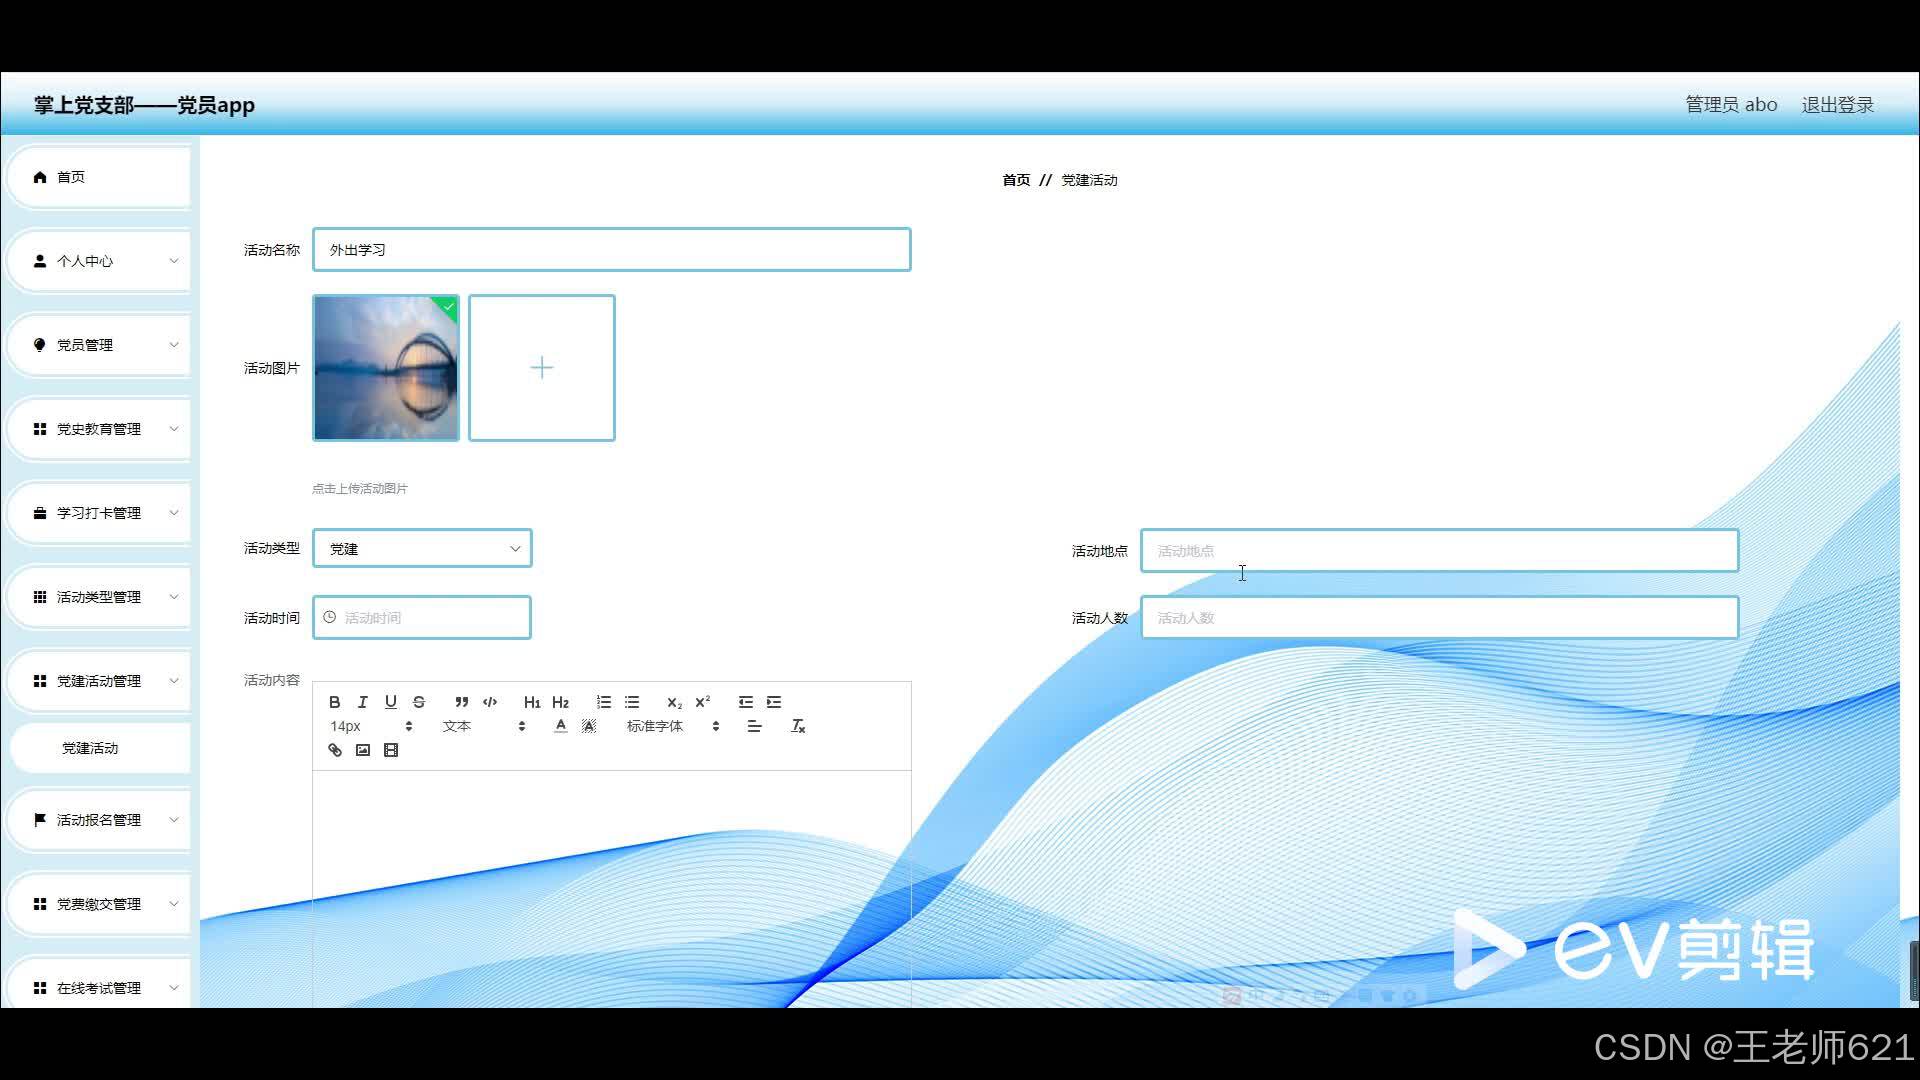Open the 活动类型 dropdown showing 党建

[x=422, y=549]
